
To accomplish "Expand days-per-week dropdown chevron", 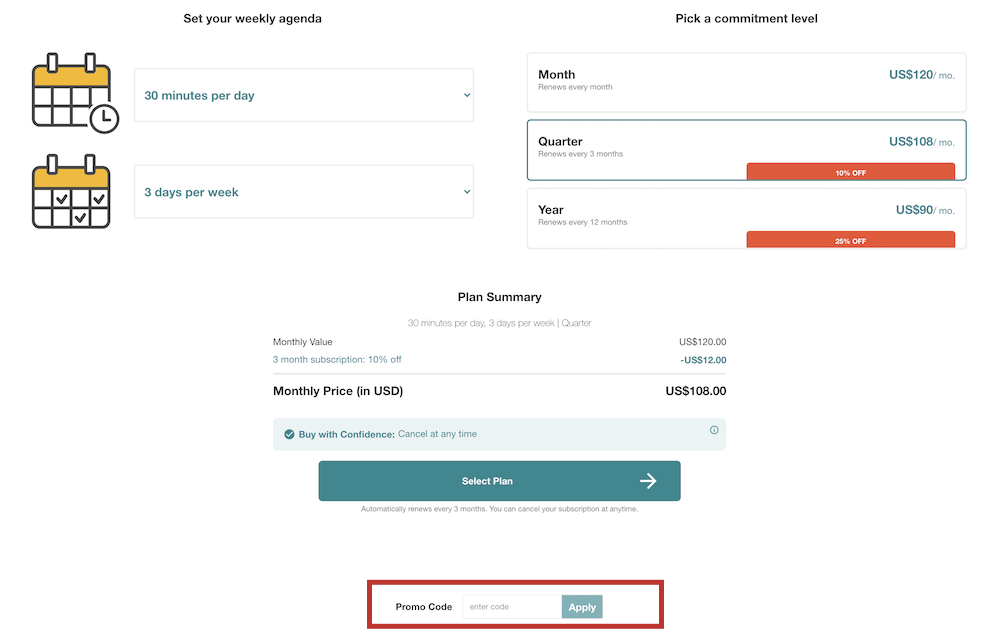I will click(467, 192).
